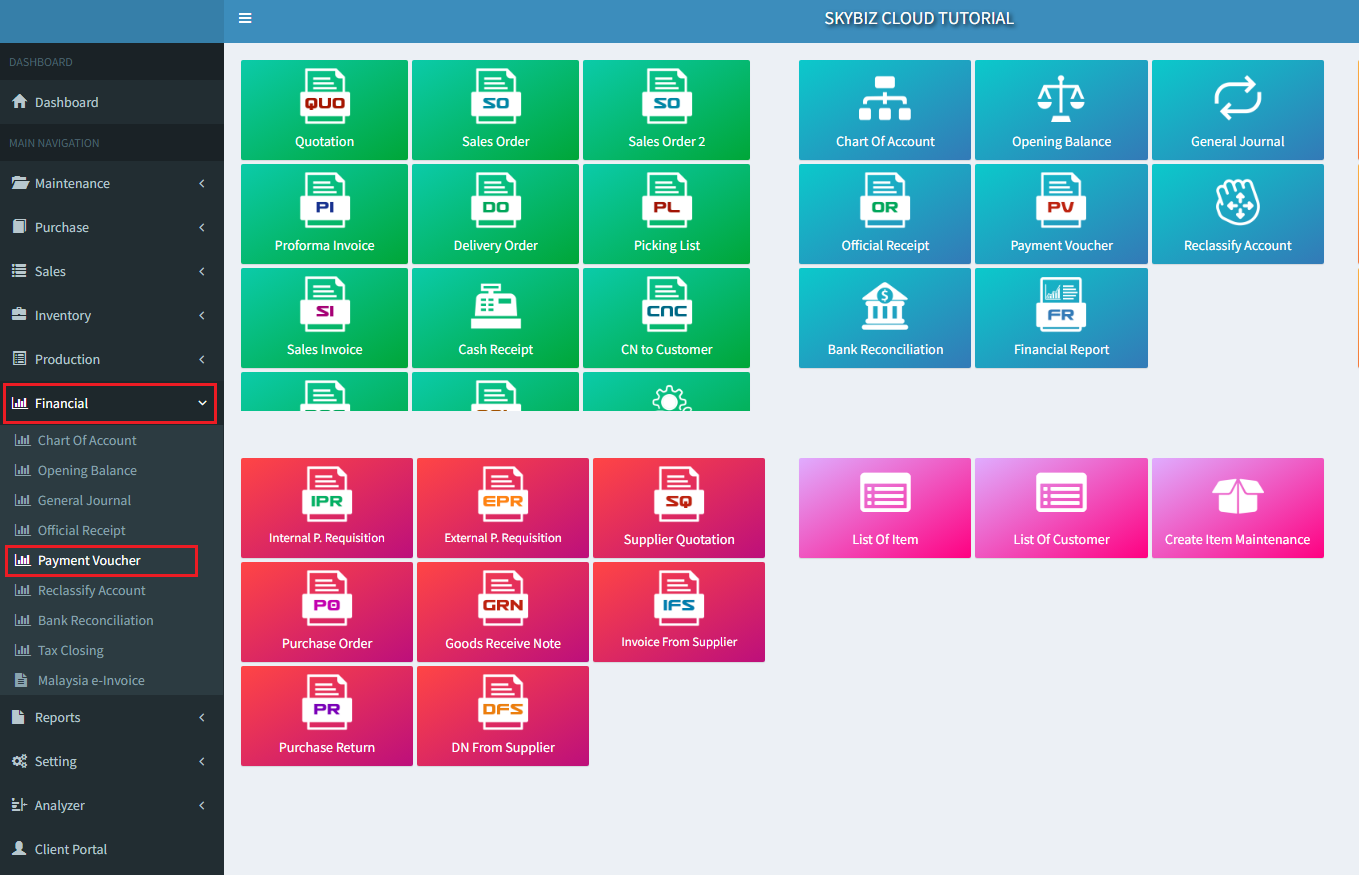Expand the Purchase sidebar menu
The width and height of the screenshot is (1359, 875).
[x=110, y=228]
